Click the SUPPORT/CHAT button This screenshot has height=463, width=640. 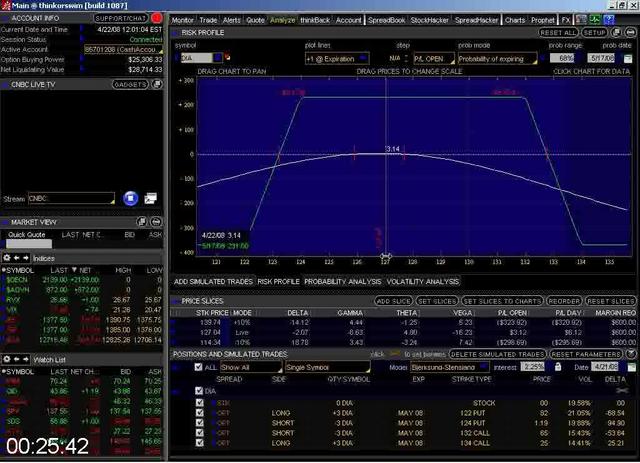coord(120,18)
